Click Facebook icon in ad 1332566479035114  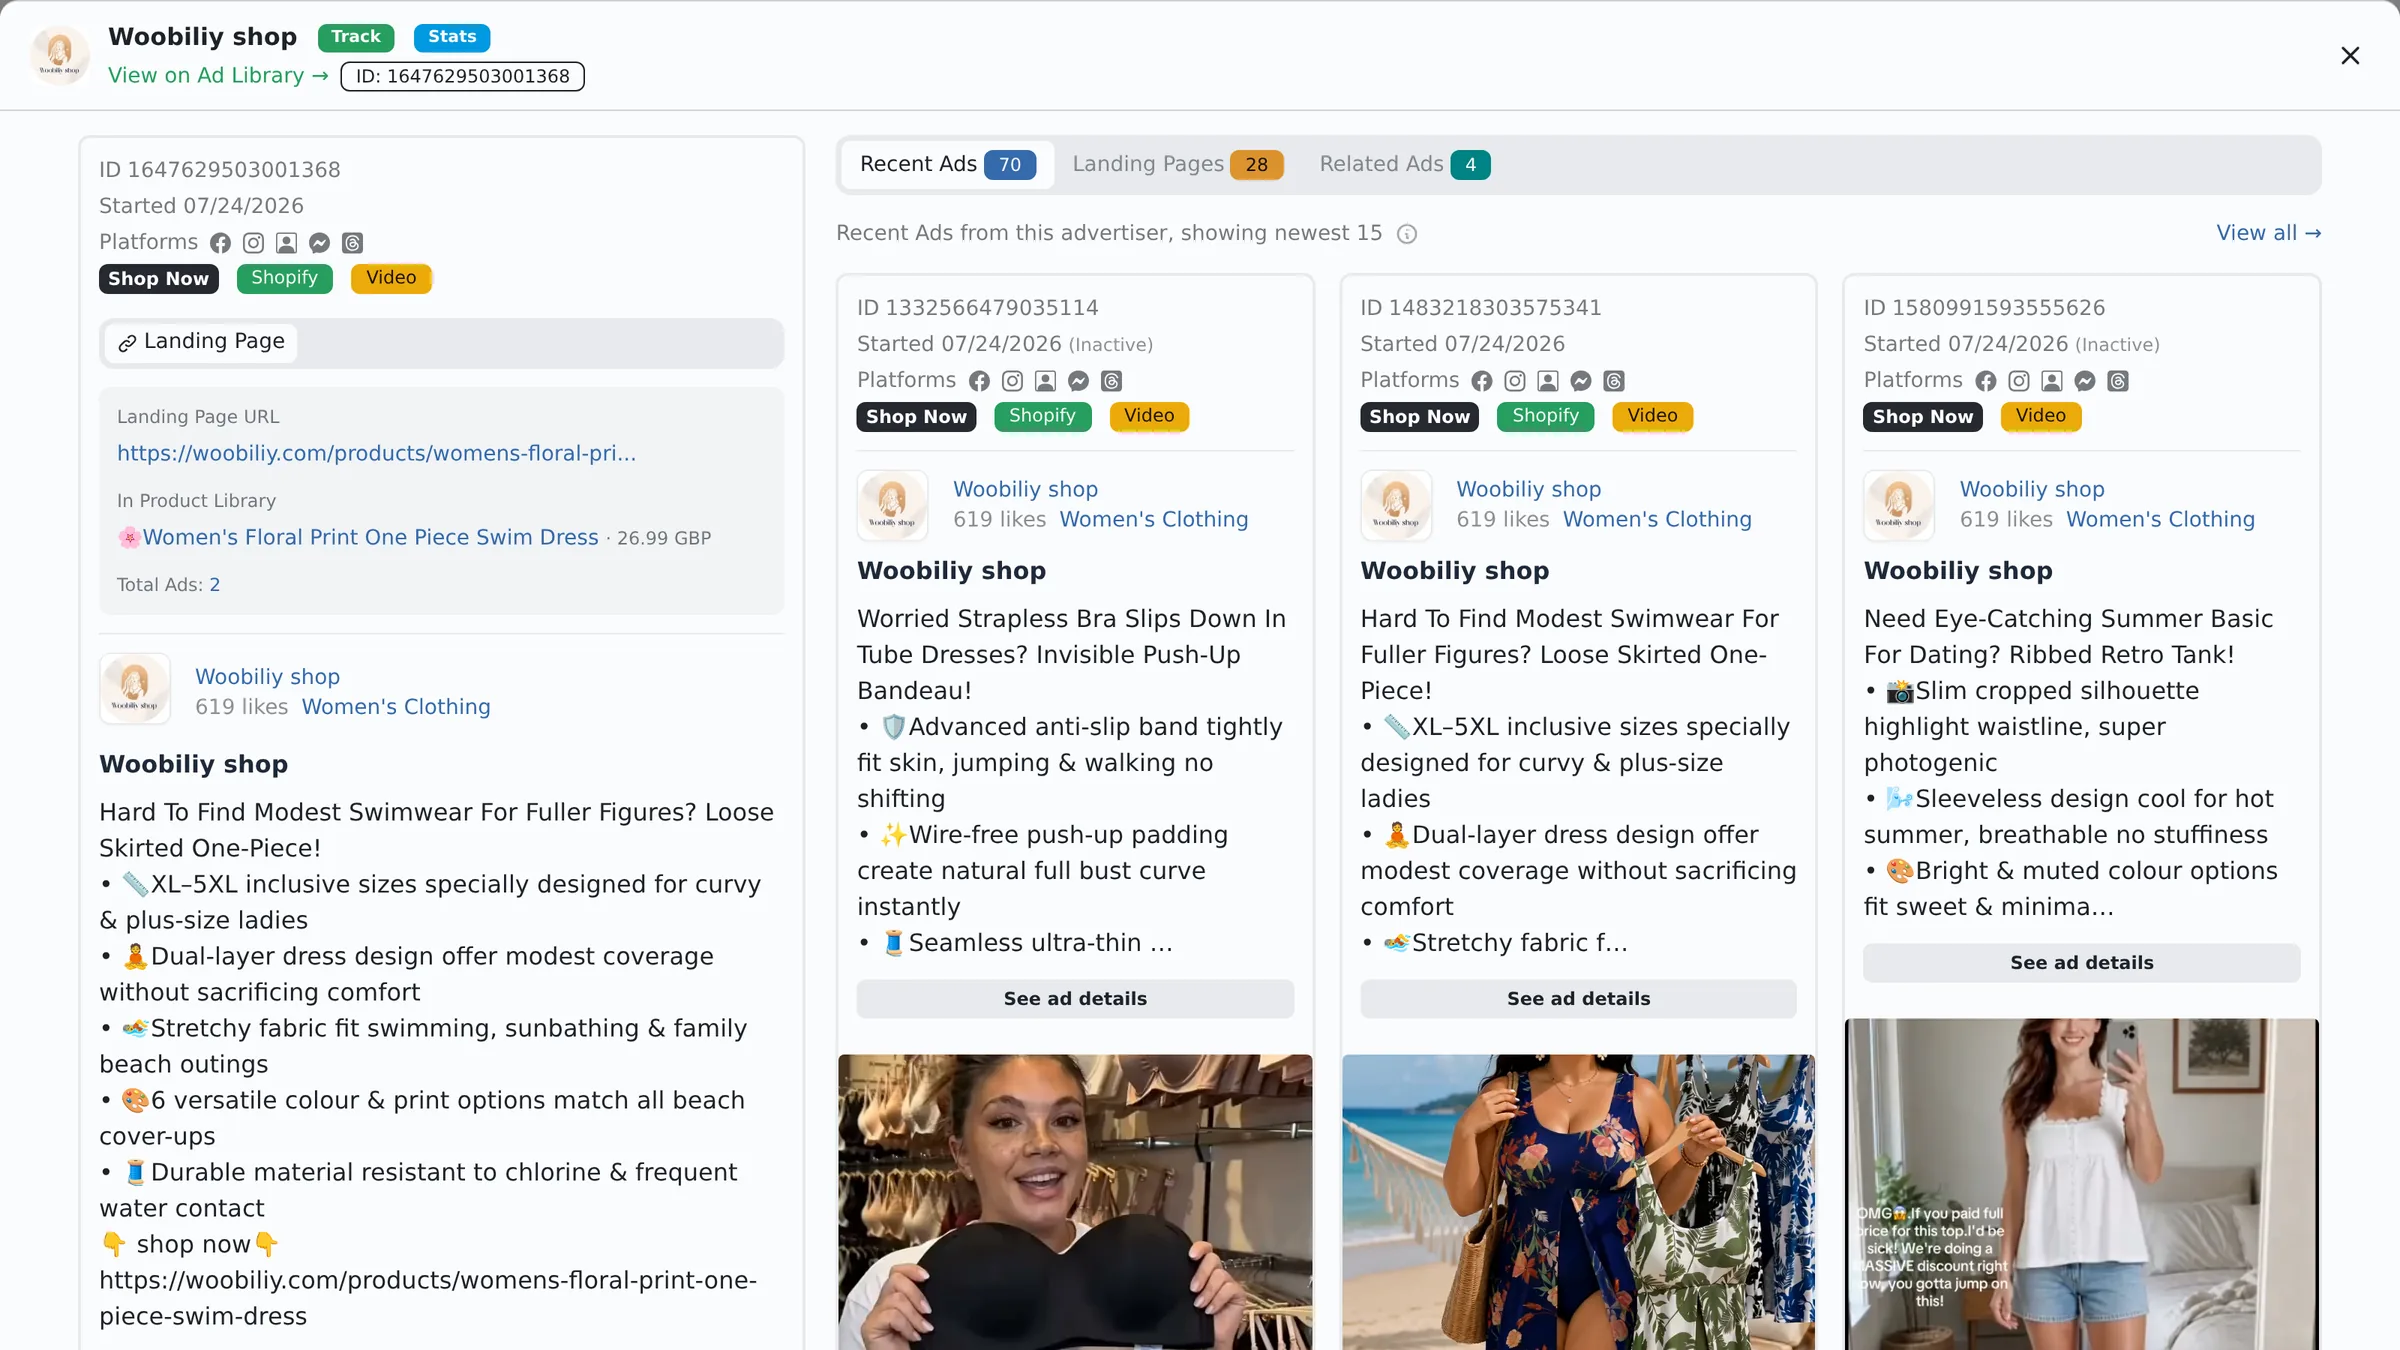point(979,381)
